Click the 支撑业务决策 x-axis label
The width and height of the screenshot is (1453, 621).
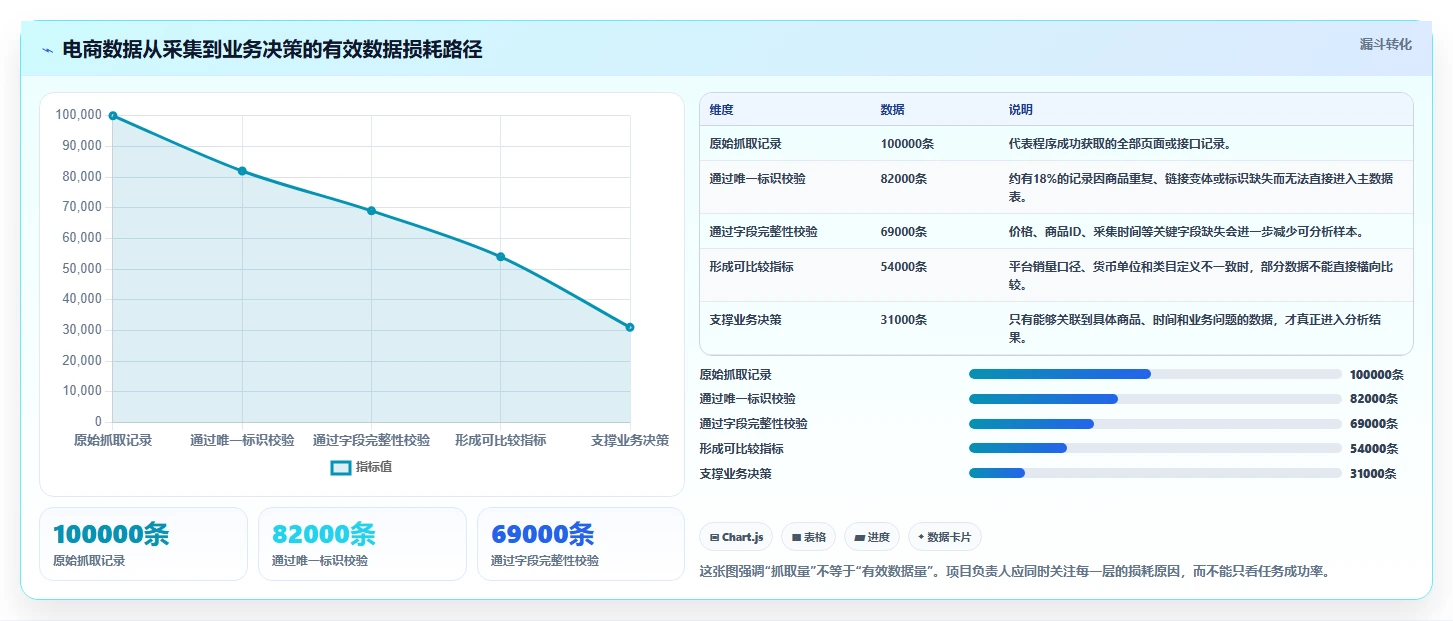click(x=630, y=440)
